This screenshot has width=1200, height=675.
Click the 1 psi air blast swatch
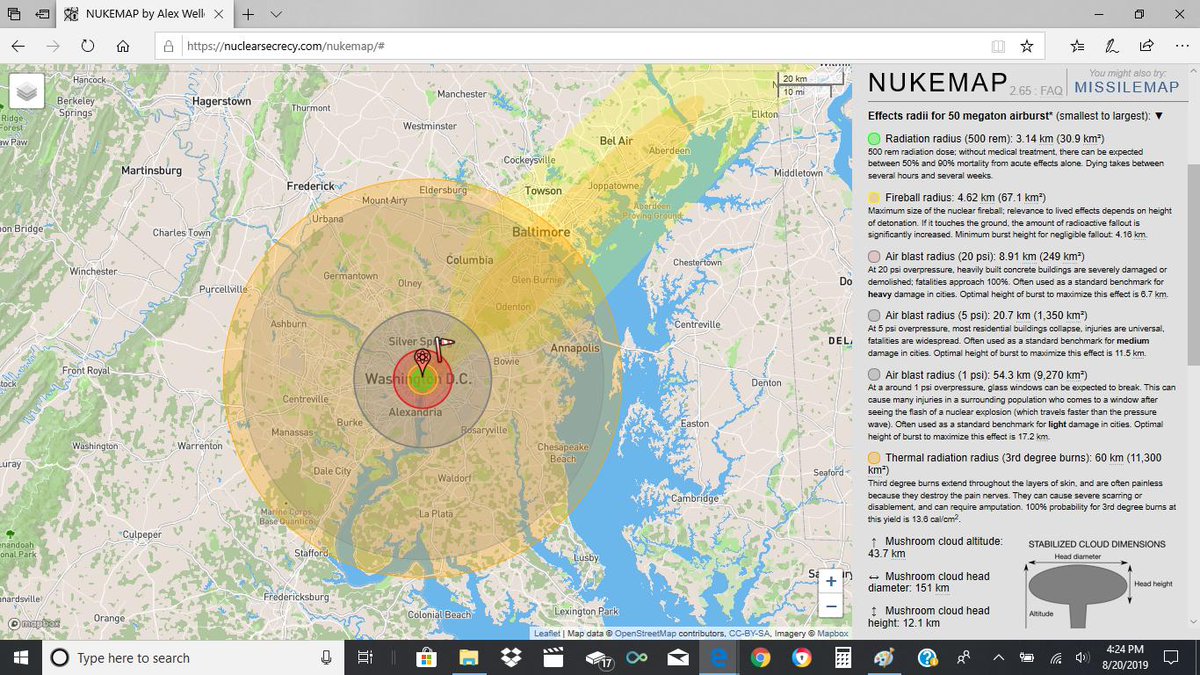pos(874,374)
